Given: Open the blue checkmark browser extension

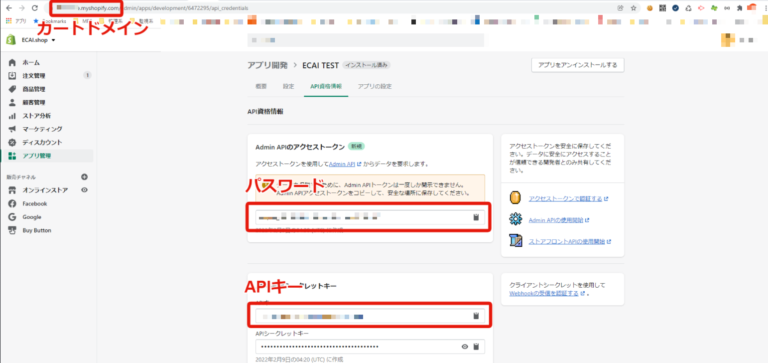Looking at the screenshot, I should tap(675, 8).
